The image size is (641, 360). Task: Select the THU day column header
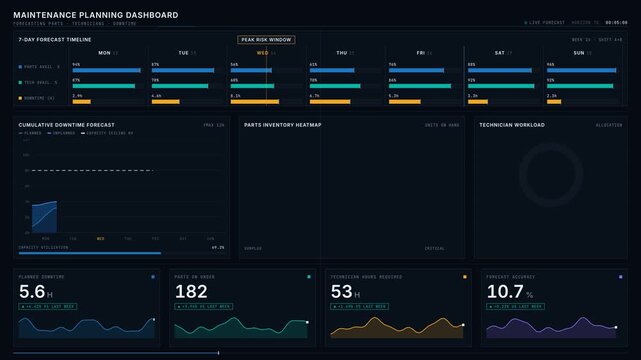tap(345, 53)
